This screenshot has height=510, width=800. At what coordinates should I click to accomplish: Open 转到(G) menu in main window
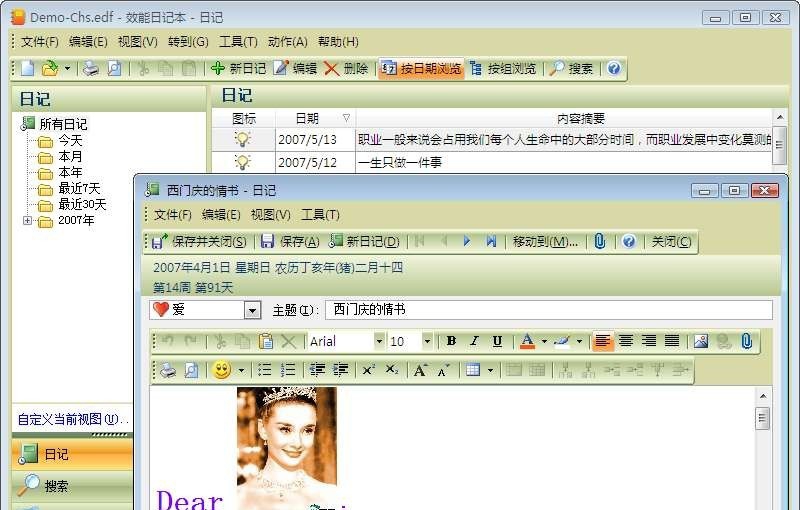(188, 42)
